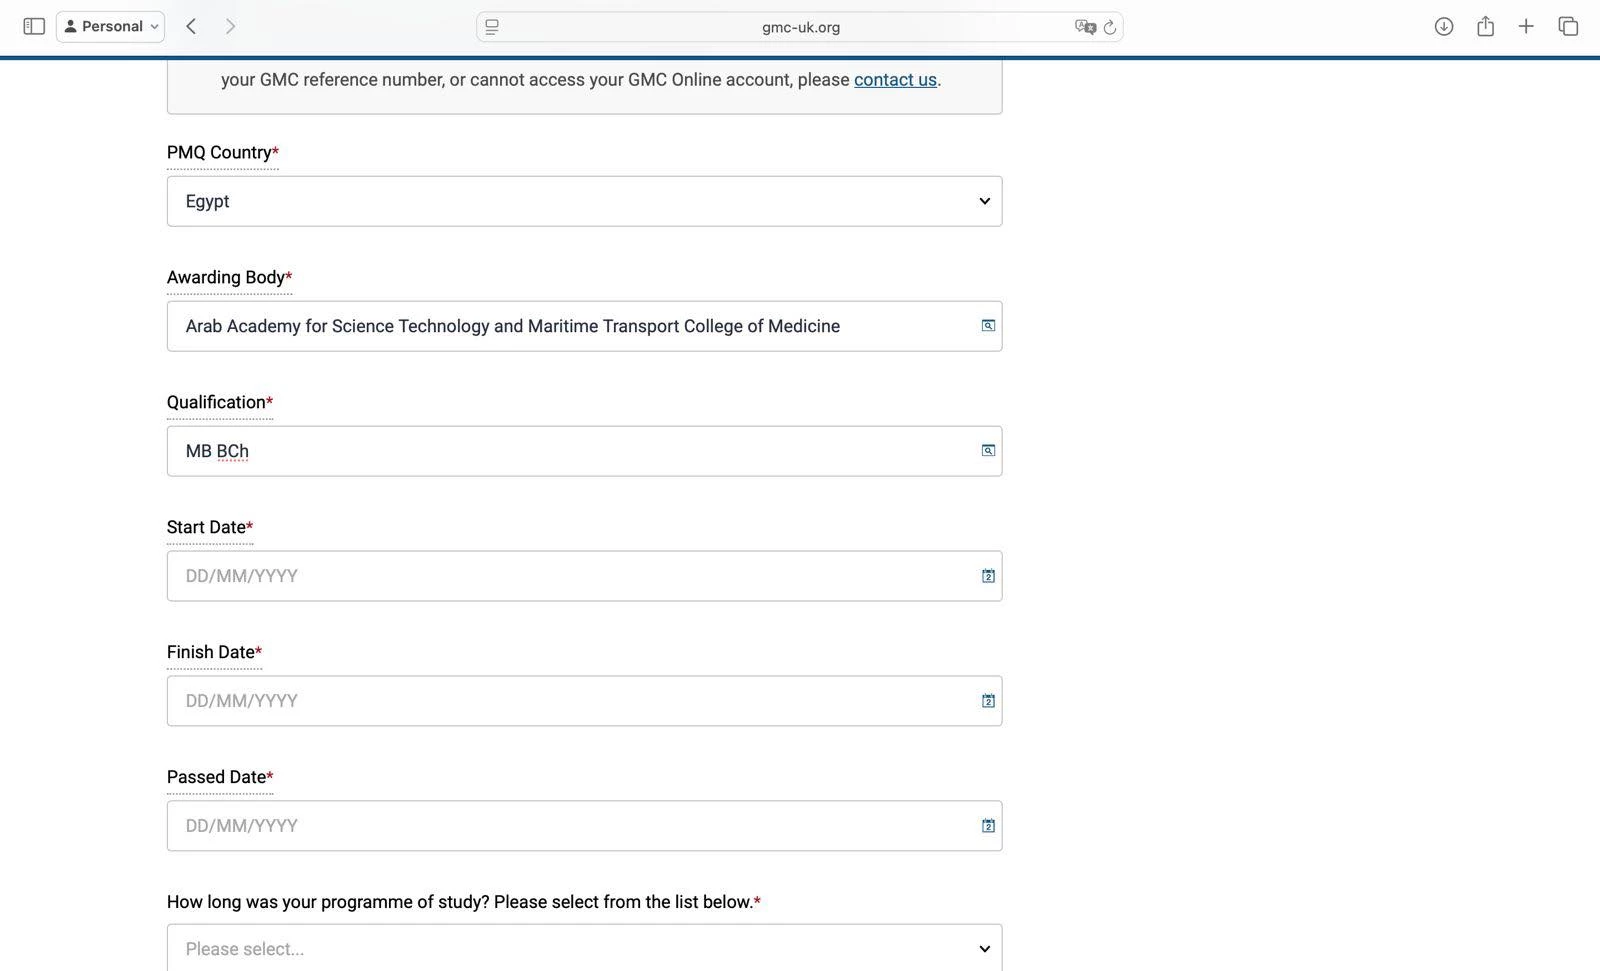Click the Share icon
Screen dimensions: 1600x971
point(1485,27)
